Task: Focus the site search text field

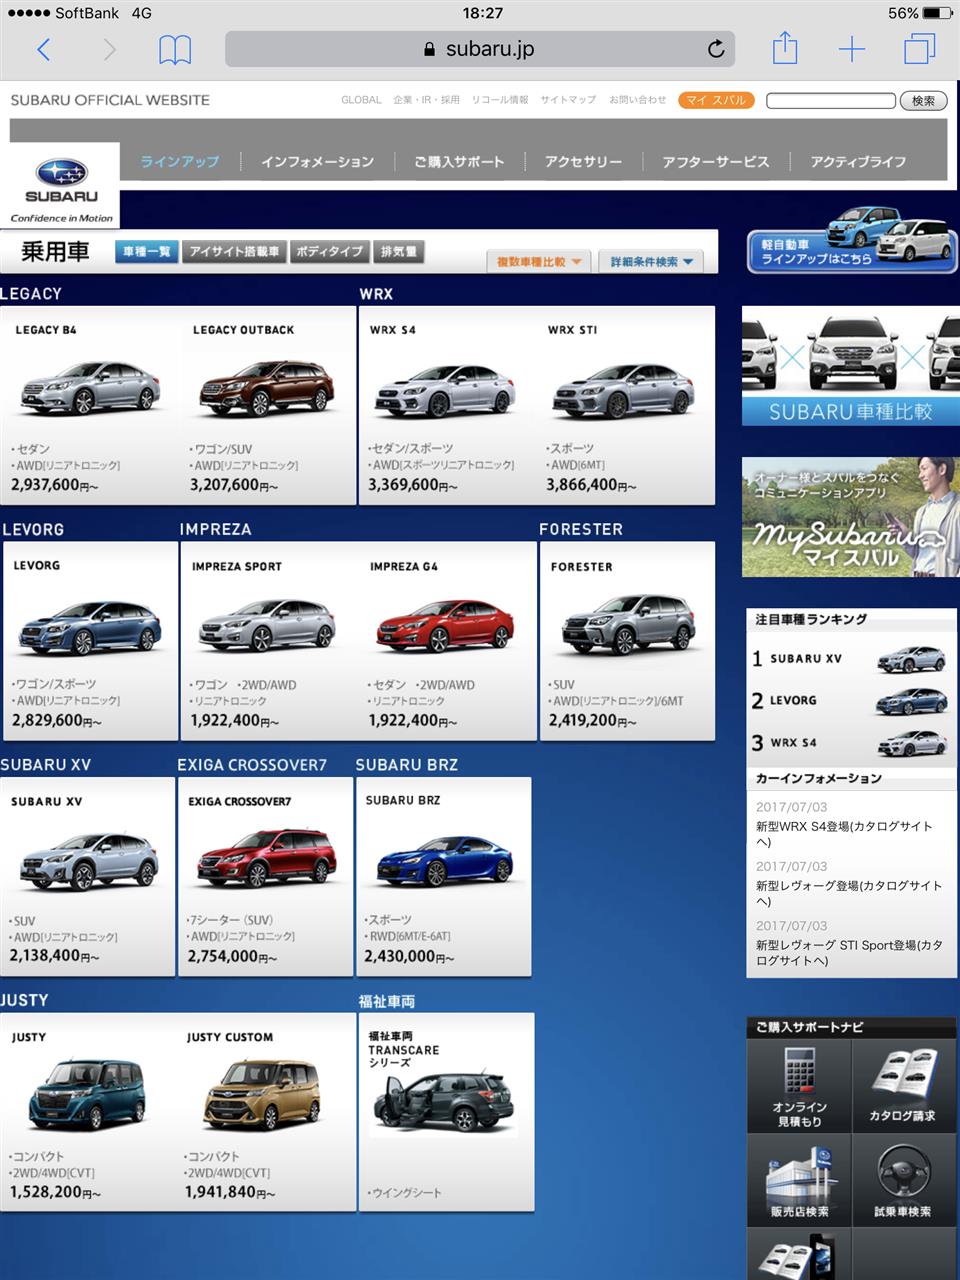Action: (x=831, y=100)
